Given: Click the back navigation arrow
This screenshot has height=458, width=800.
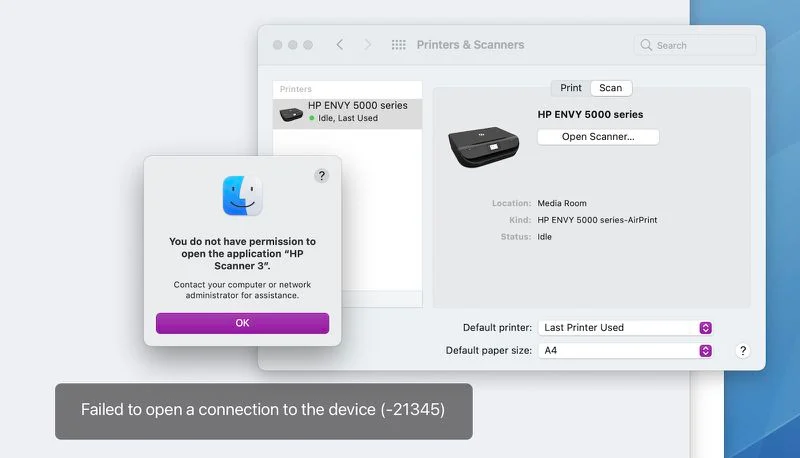Looking at the screenshot, I should click(x=340, y=45).
